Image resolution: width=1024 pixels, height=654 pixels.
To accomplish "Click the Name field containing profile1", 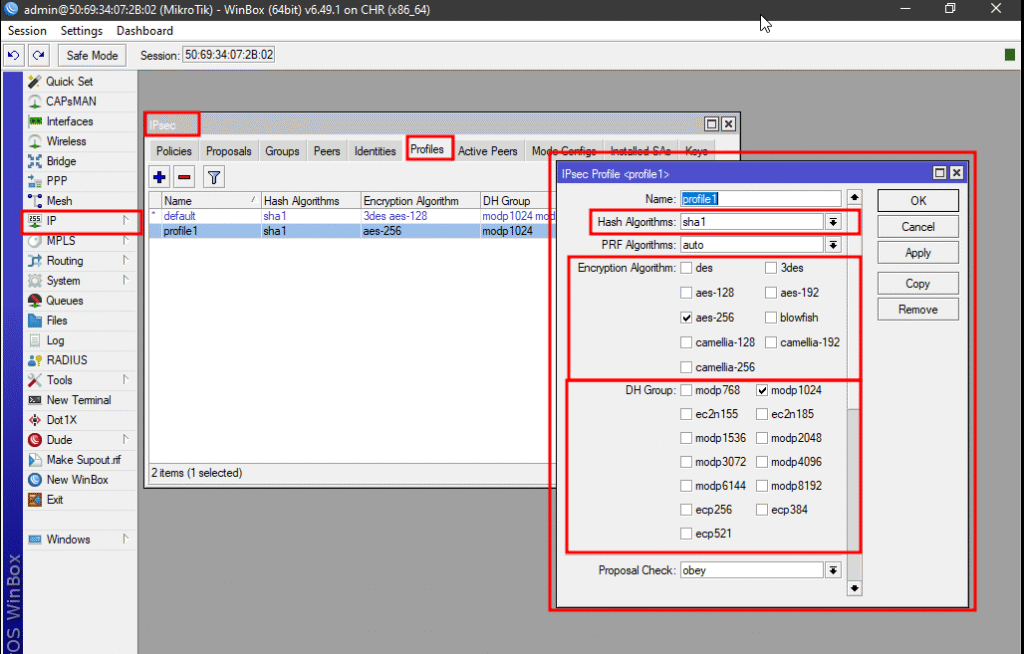I will point(760,199).
